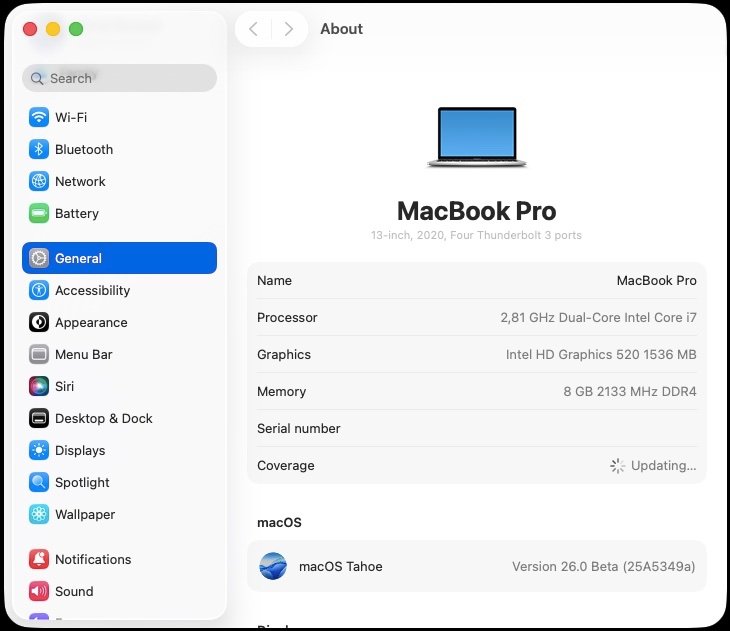Open the Desktop & Dock icon
The height and width of the screenshot is (631, 730).
coord(39,418)
